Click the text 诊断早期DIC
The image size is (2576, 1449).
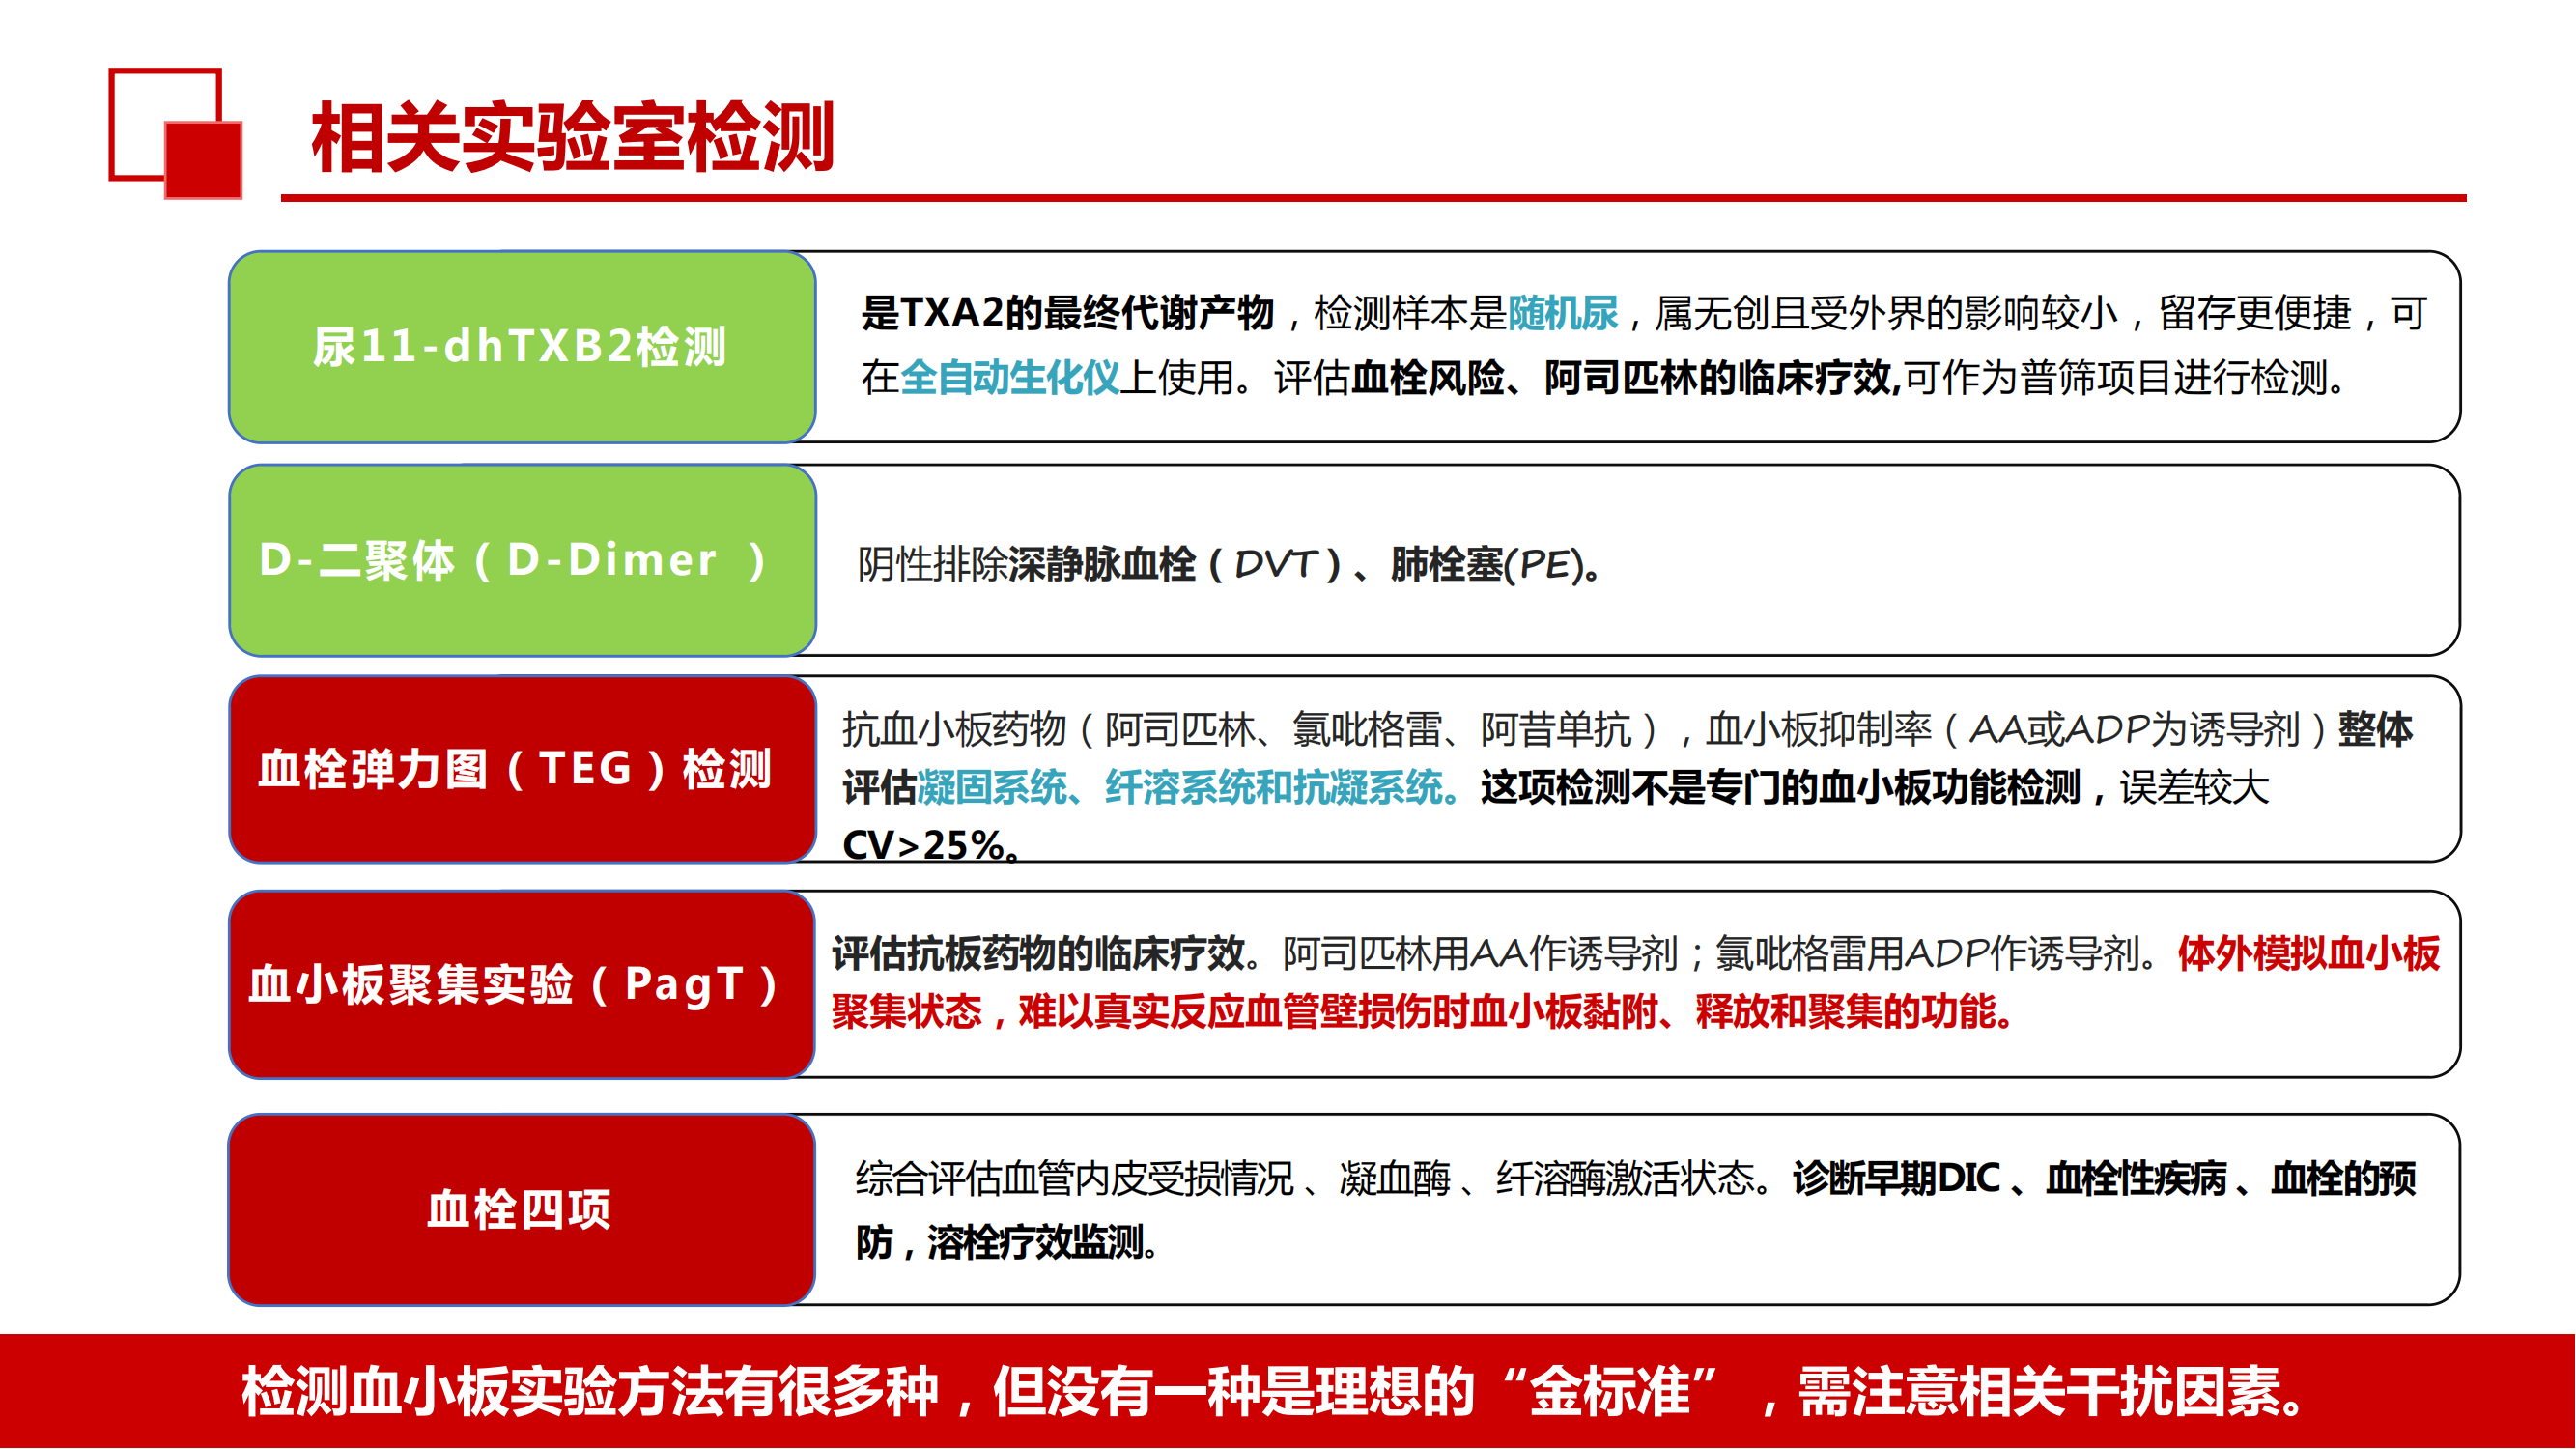click(x=1896, y=1179)
